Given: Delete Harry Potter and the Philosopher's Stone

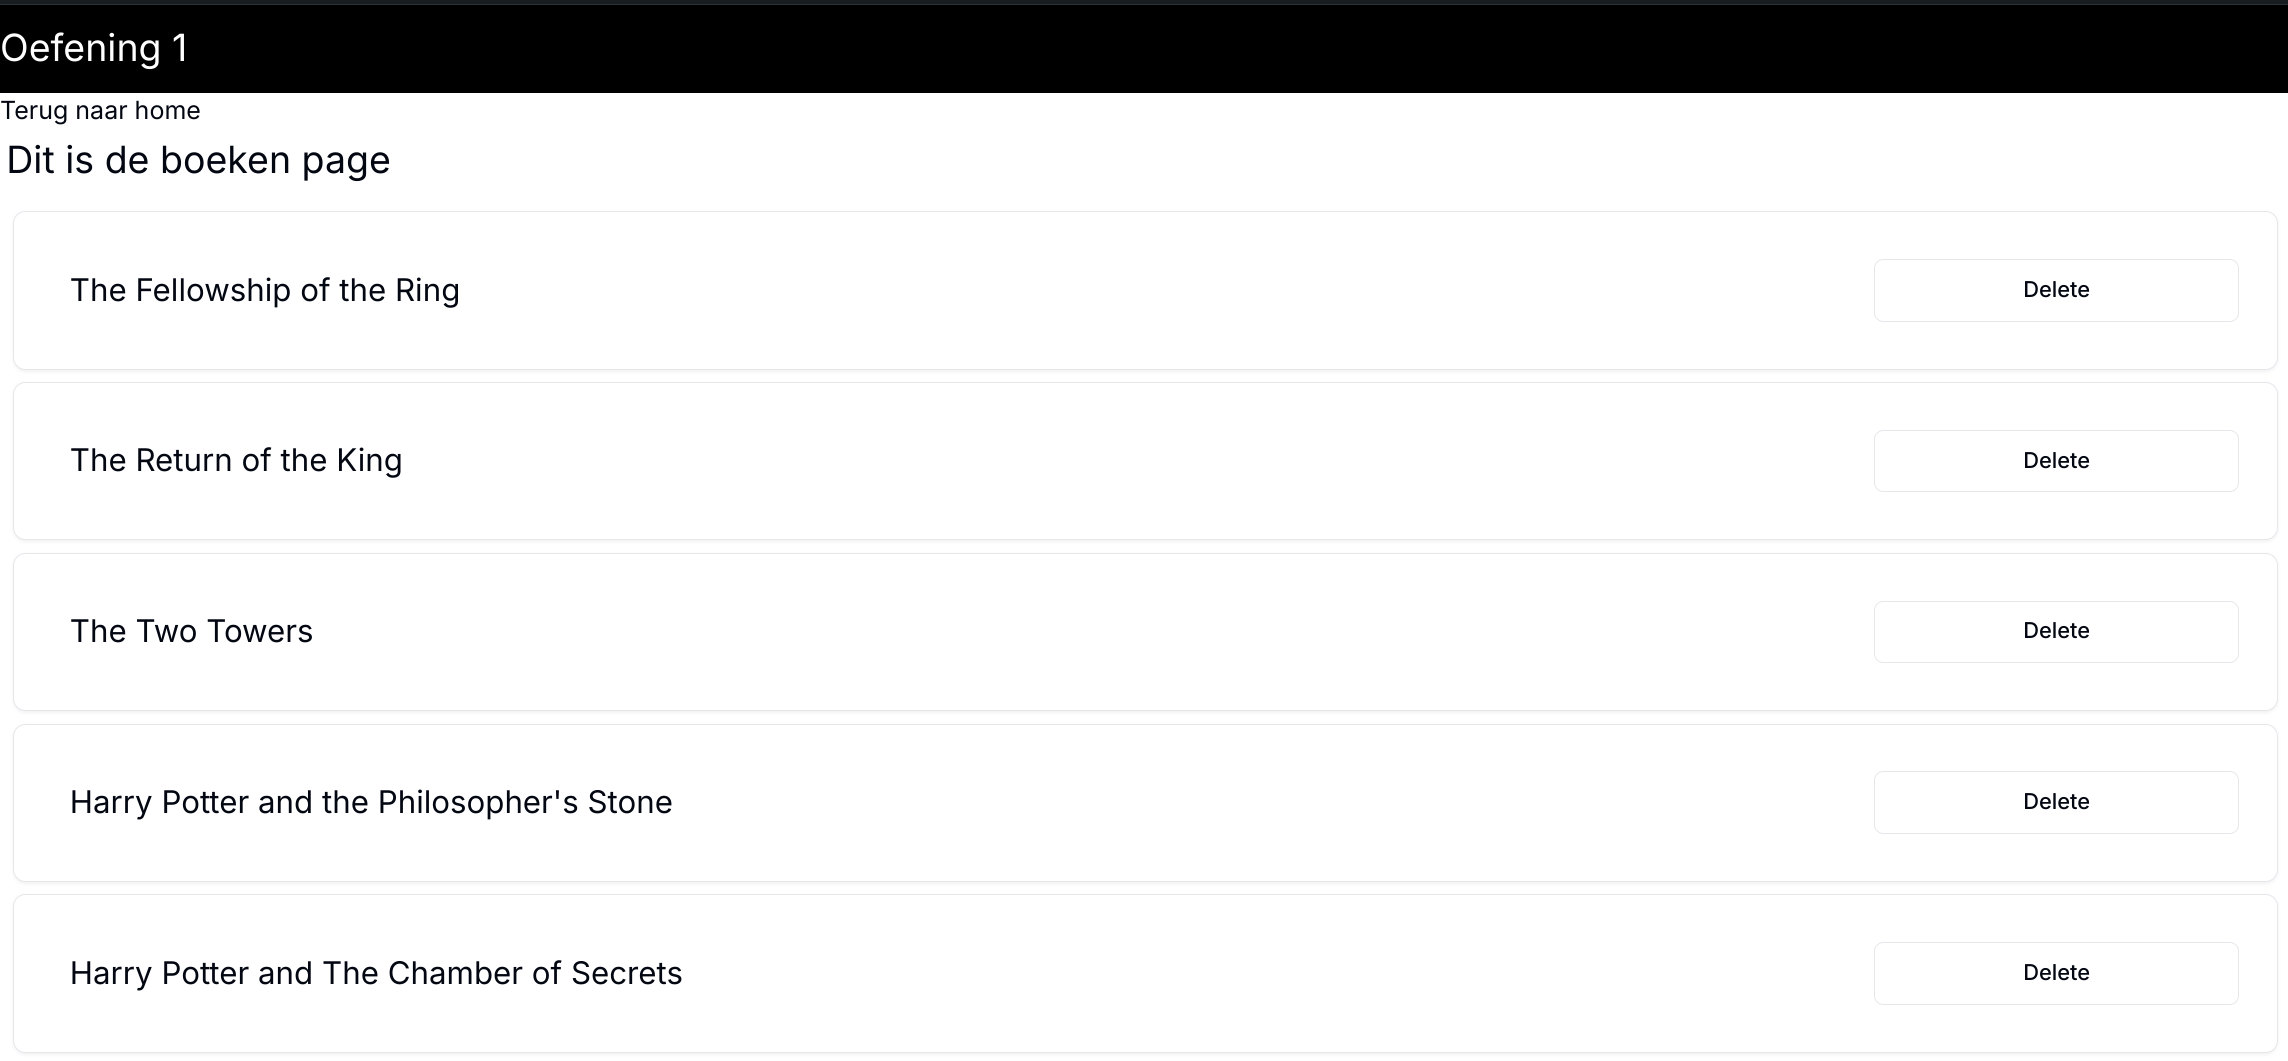Looking at the screenshot, I should [2055, 802].
